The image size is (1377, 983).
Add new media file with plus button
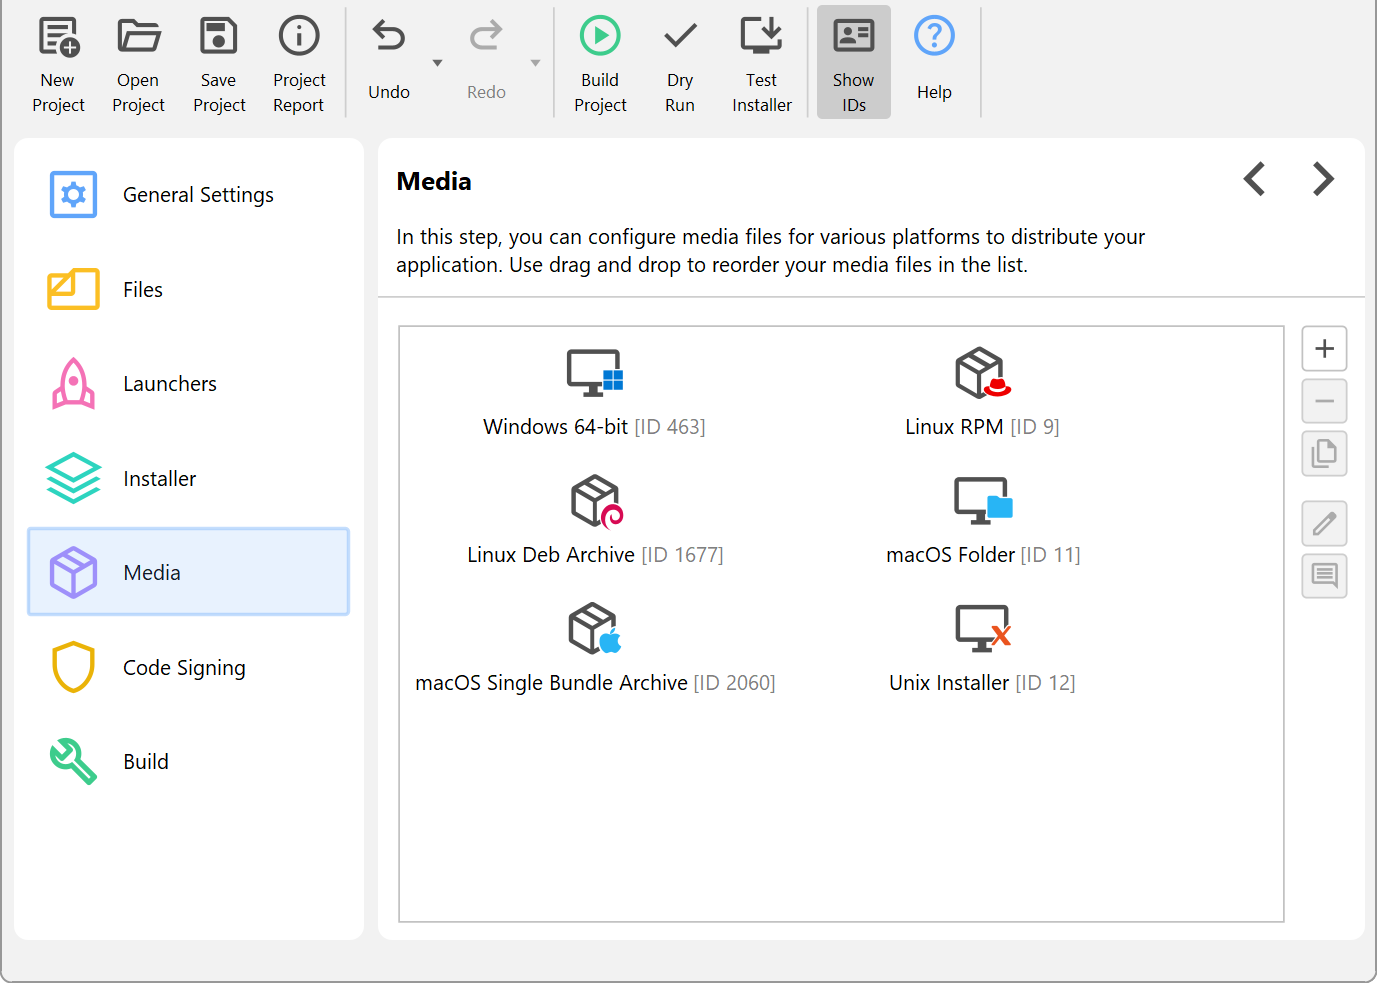(1324, 349)
